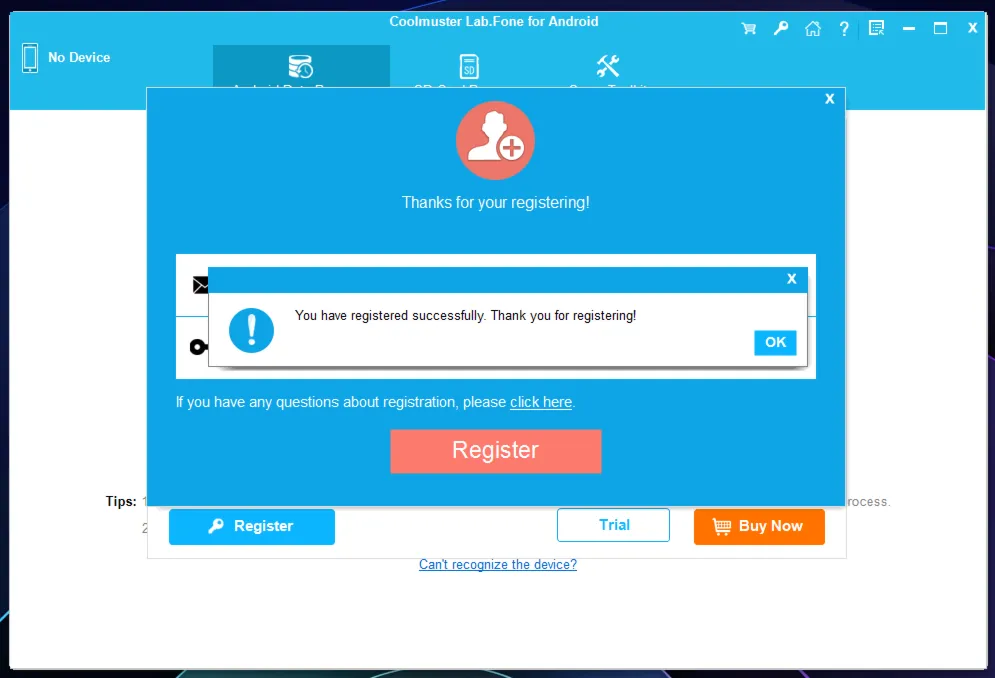This screenshot has height=678, width=995.
Task: Choose the Trial button
Action: click(x=613, y=525)
